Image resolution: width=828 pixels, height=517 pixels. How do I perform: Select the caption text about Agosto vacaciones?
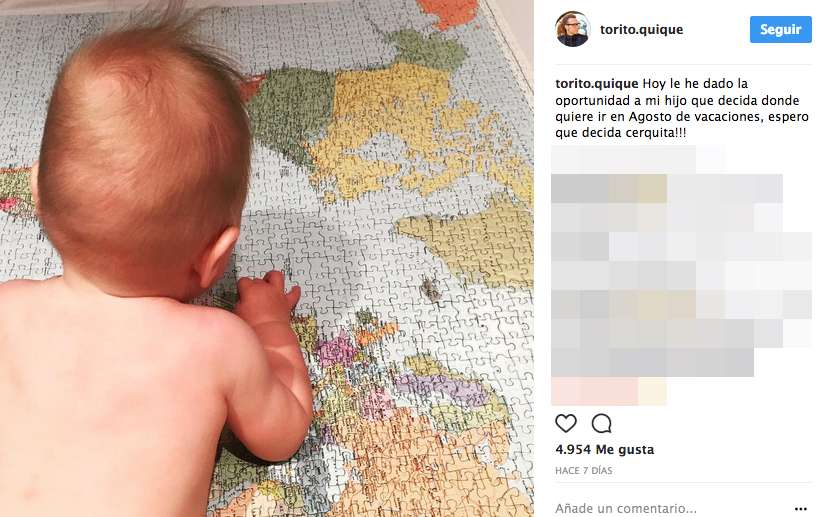click(x=682, y=108)
